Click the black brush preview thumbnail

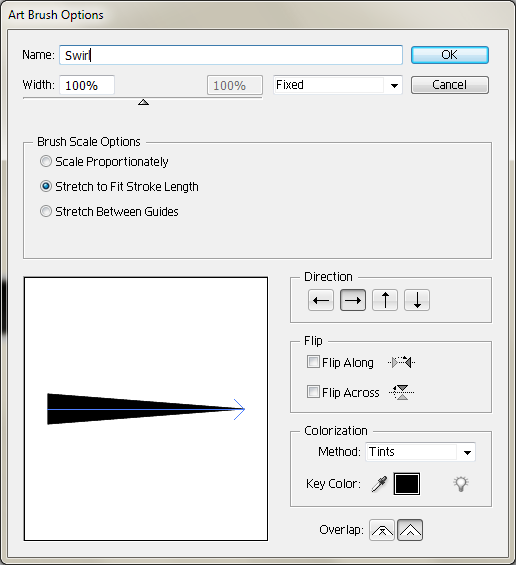[146, 409]
